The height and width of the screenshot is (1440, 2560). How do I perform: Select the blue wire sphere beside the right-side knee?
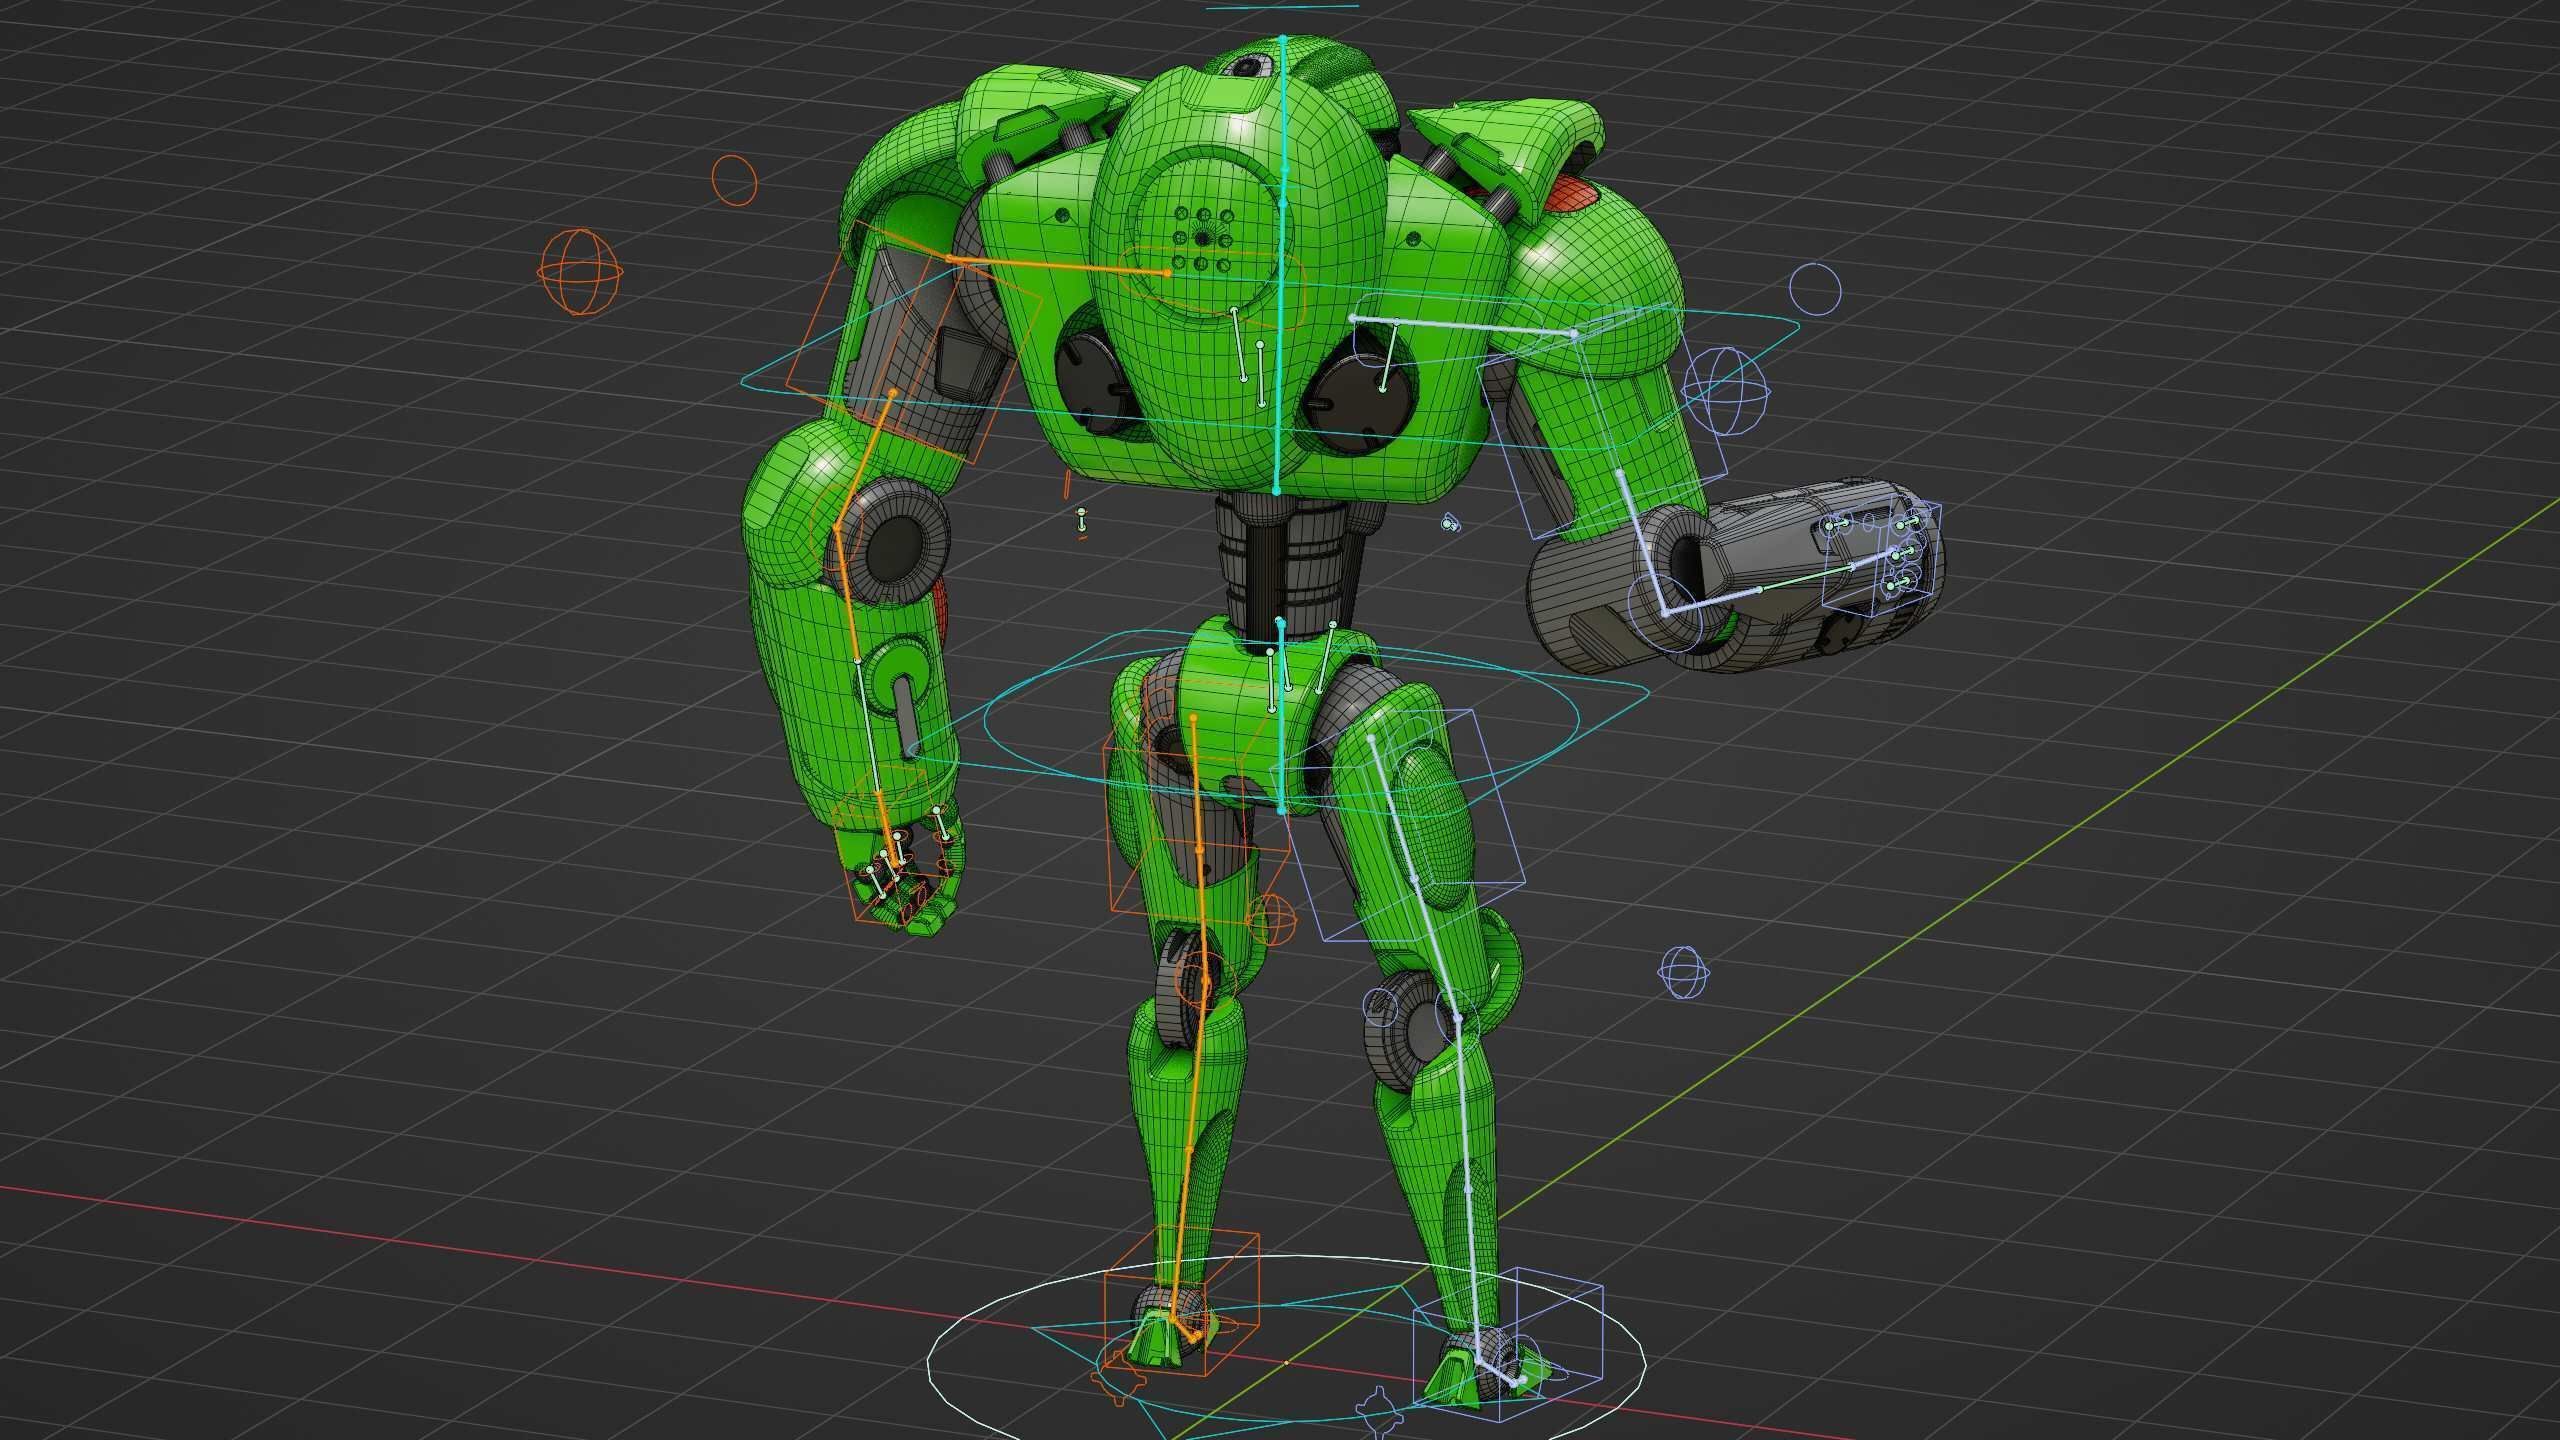click(x=1683, y=972)
